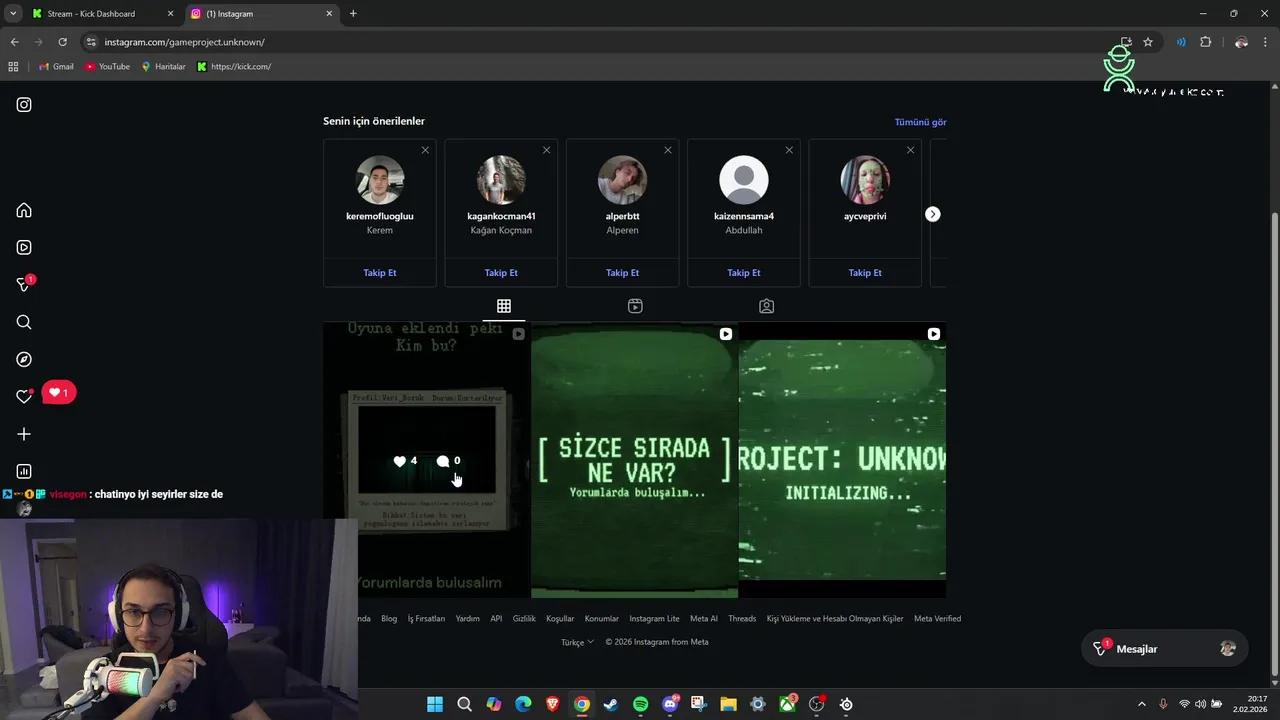The image size is (1280, 720).
Task: Follow kaizennsama4 with Takip Et
Action: point(744,272)
